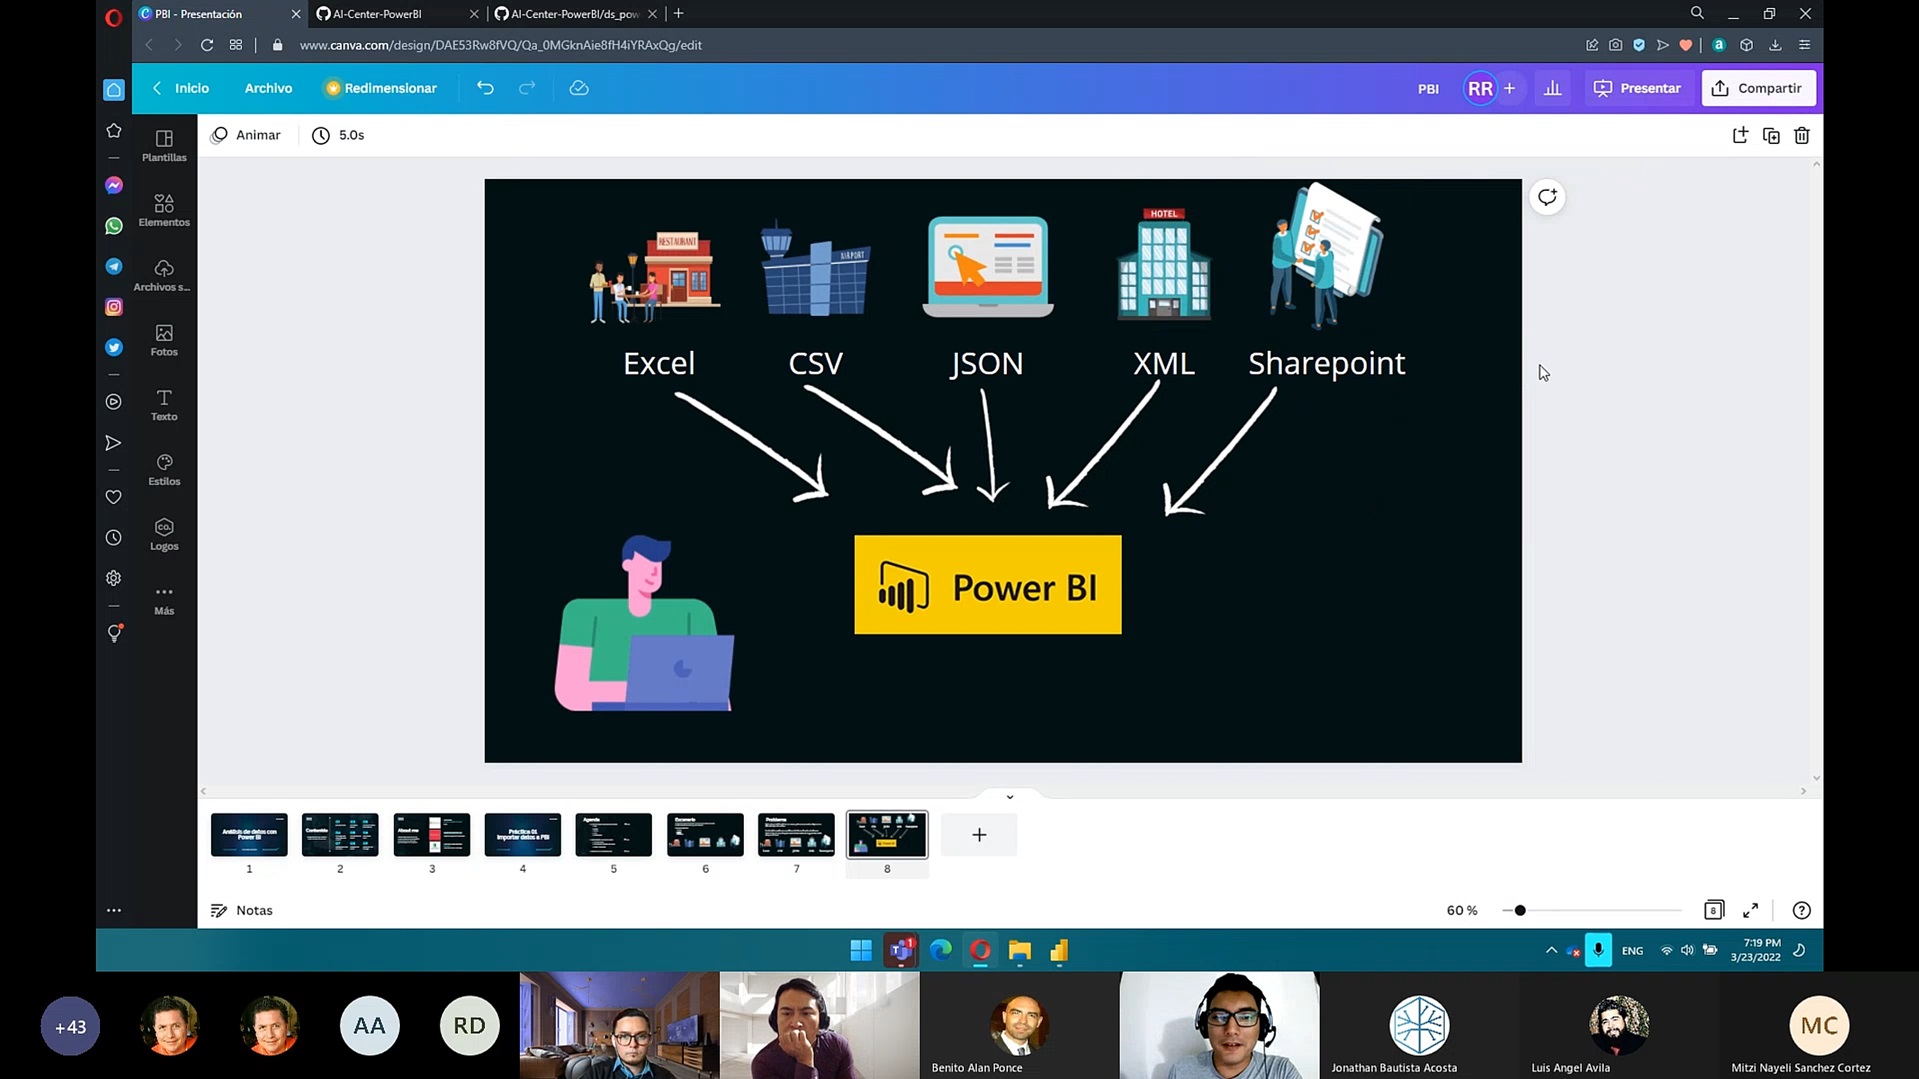Image resolution: width=1919 pixels, height=1079 pixels.
Task: Click the browser address bar URL
Action: (501, 45)
